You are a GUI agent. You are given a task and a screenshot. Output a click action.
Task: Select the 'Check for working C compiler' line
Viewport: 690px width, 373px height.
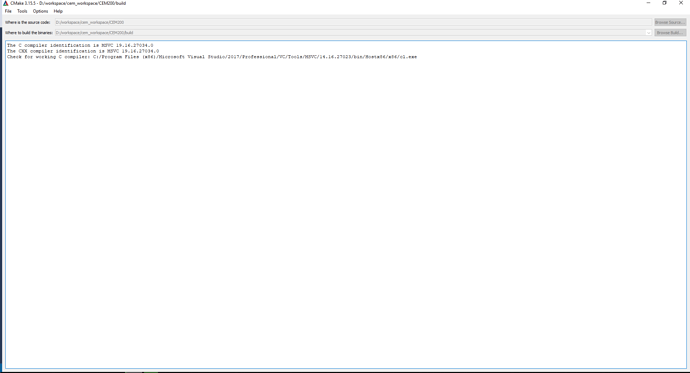[x=212, y=57]
